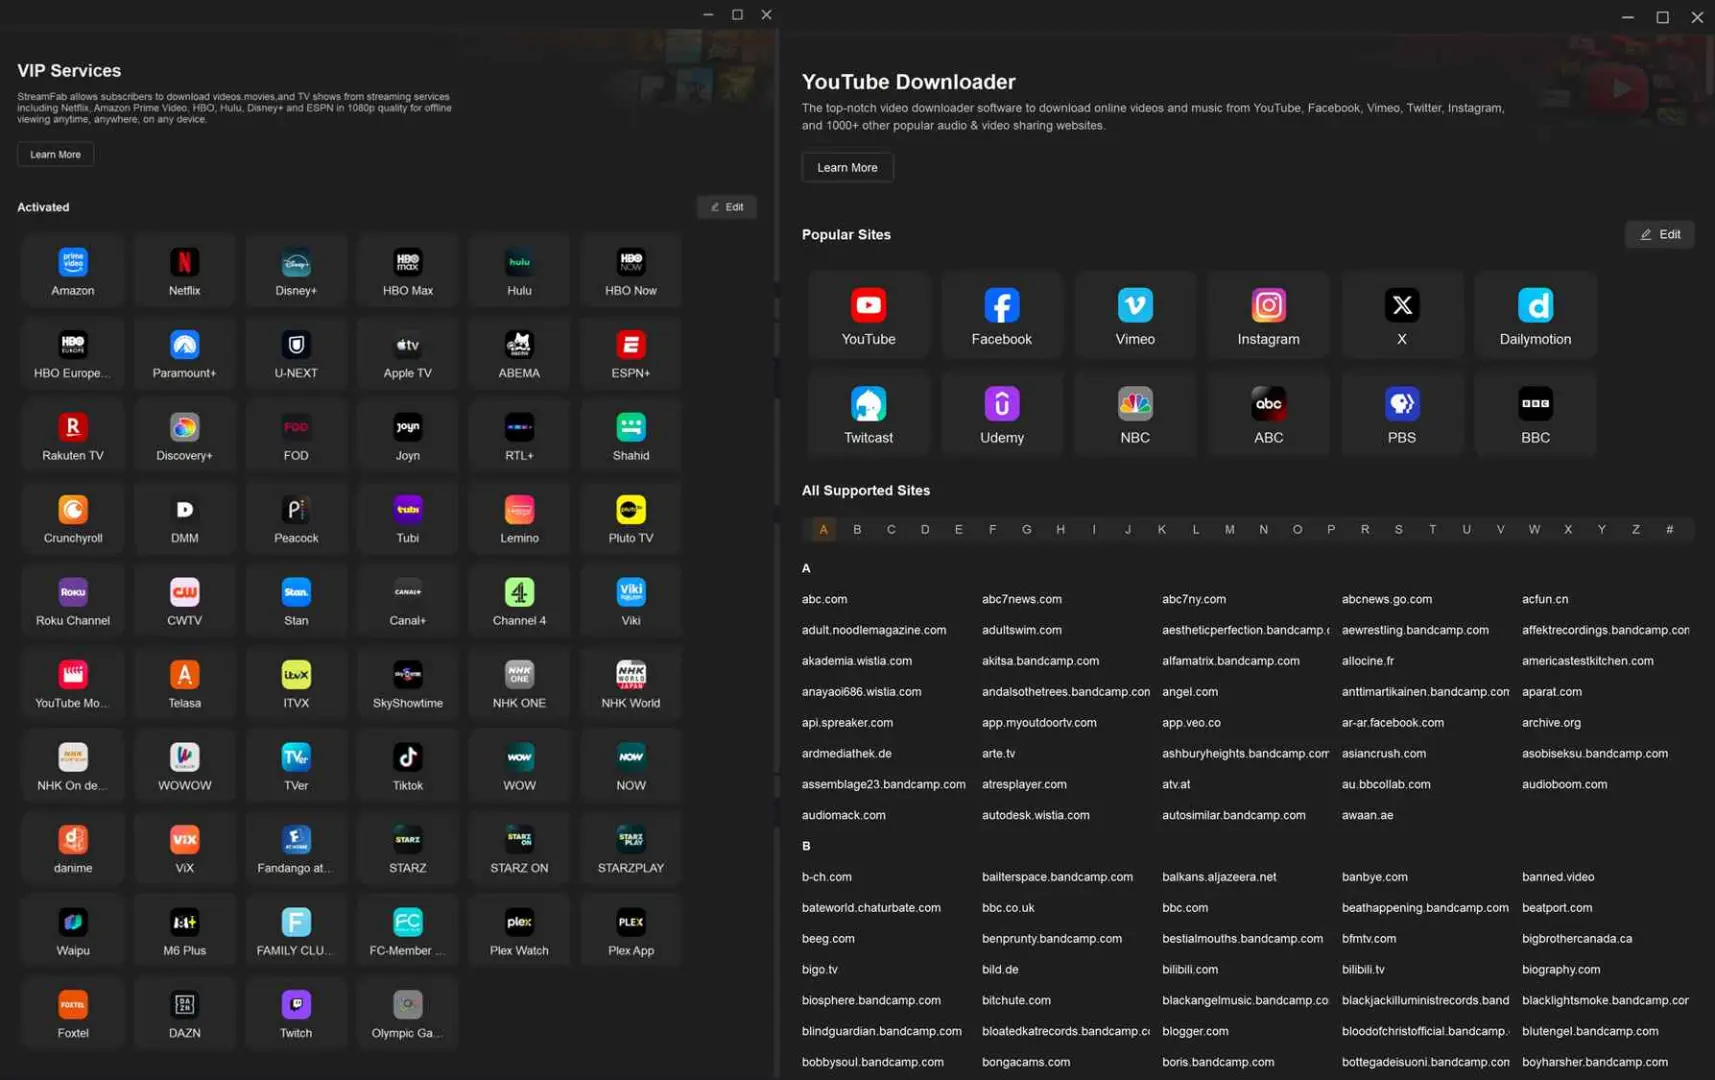Viewport: 1715px width, 1080px height.
Task: Open archive.org in supported sites
Action: [1551, 722]
